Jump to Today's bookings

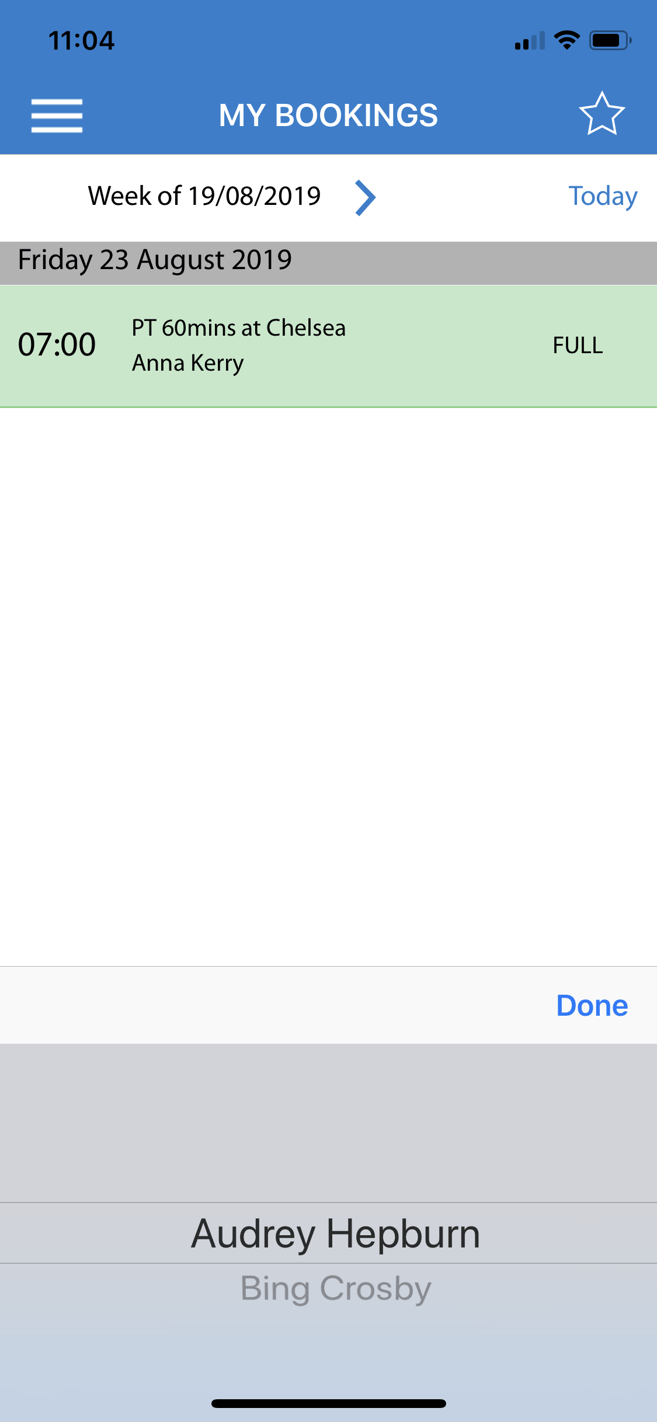click(x=602, y=196)
